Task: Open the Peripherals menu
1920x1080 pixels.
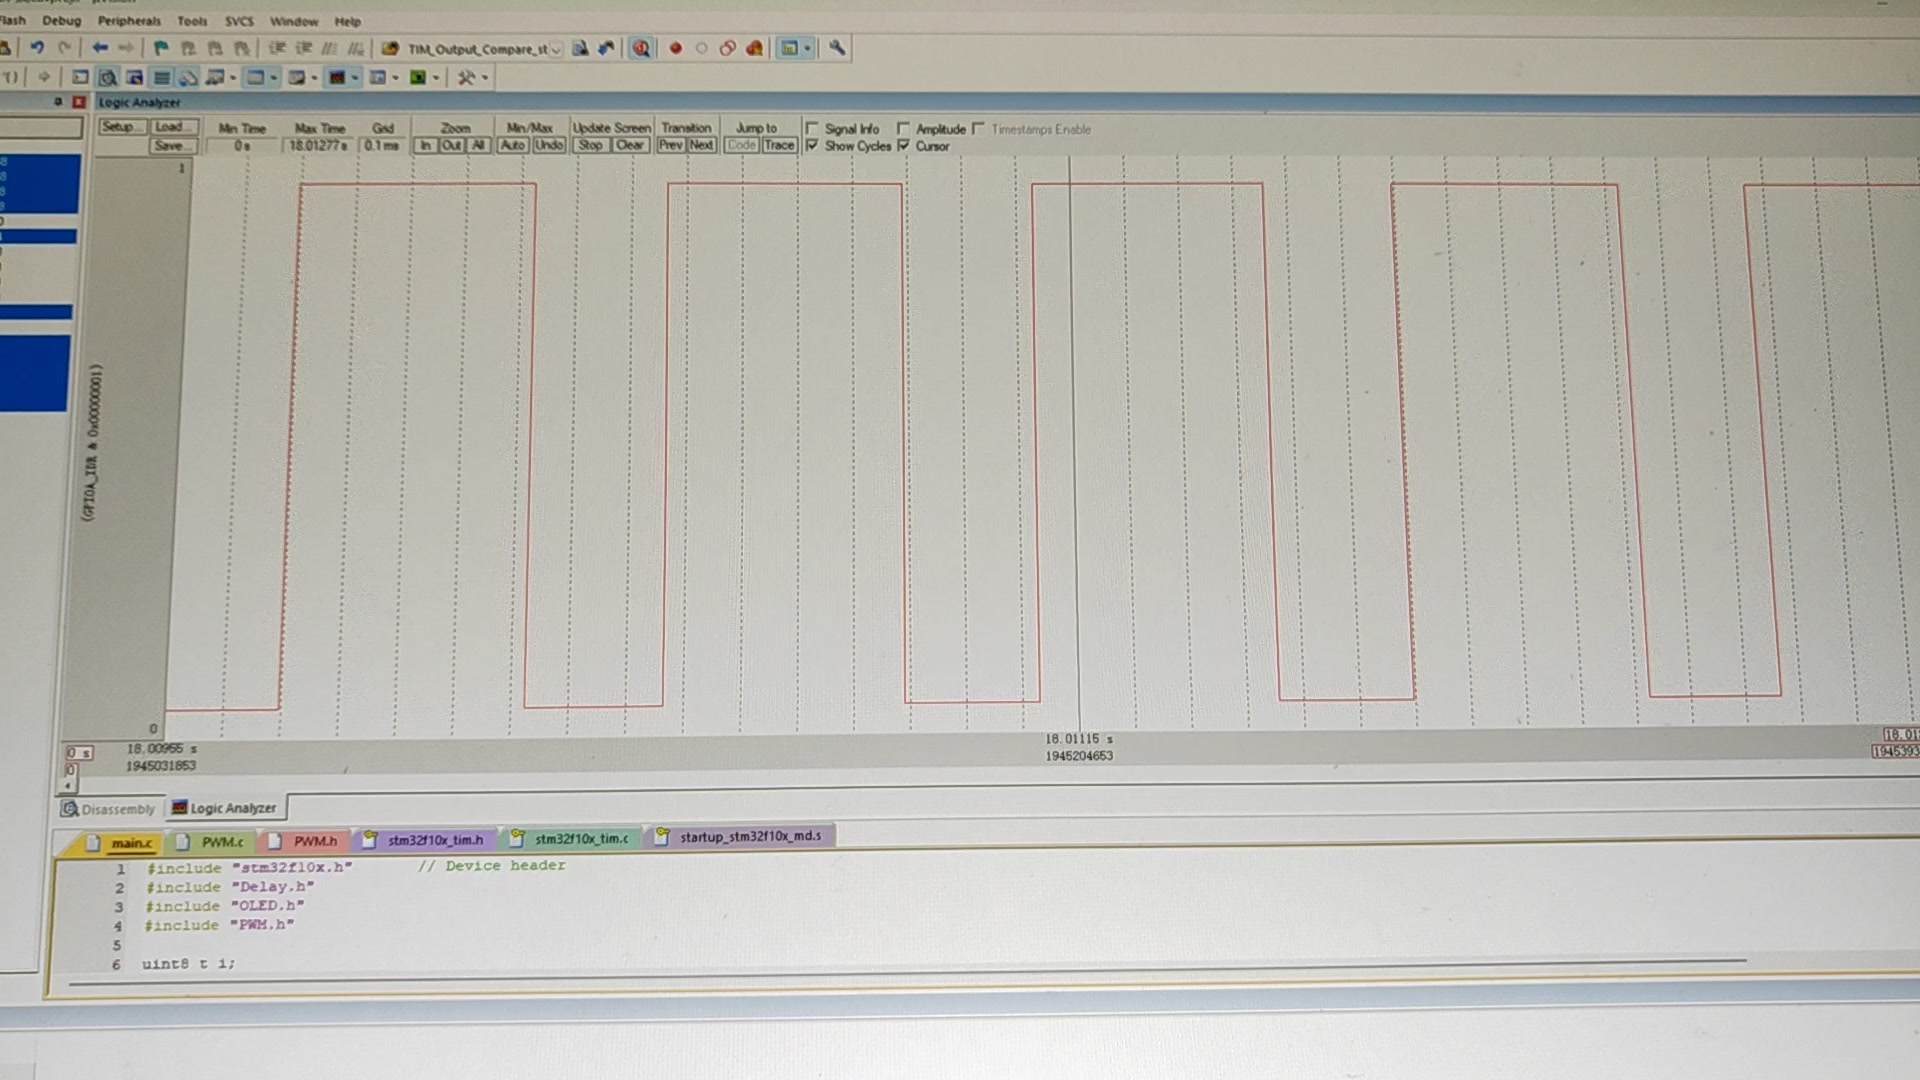Action: click(x=128, y=21)
